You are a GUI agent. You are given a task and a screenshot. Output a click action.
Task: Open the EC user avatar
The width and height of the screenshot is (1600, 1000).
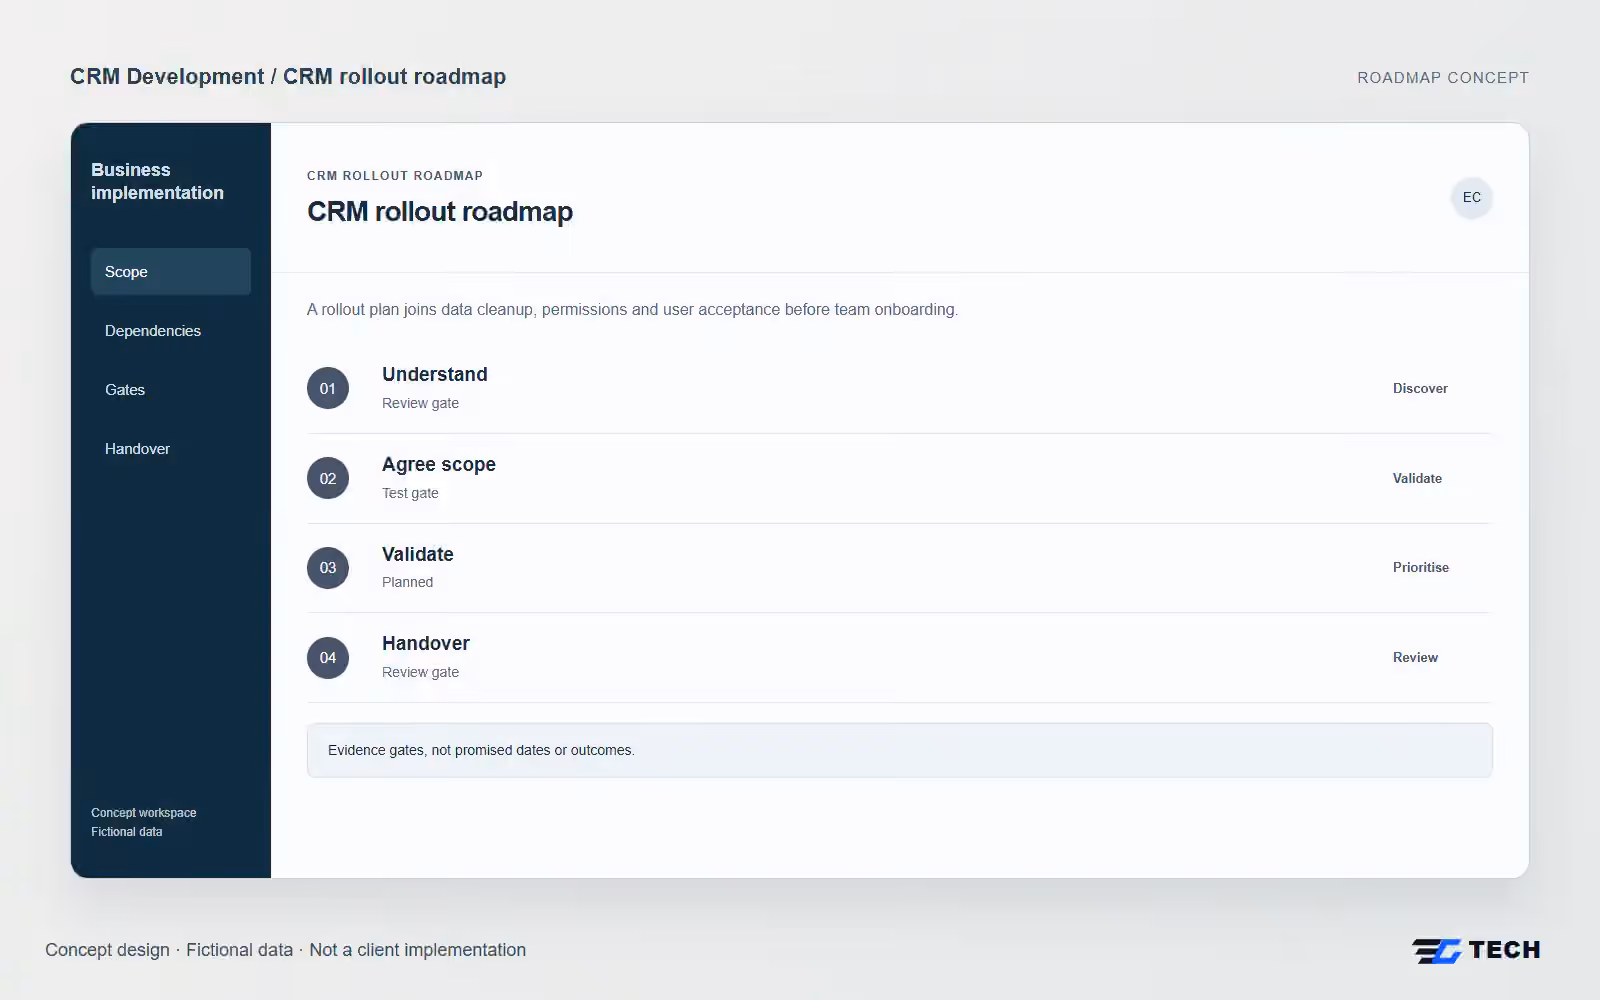(1471, 197)
